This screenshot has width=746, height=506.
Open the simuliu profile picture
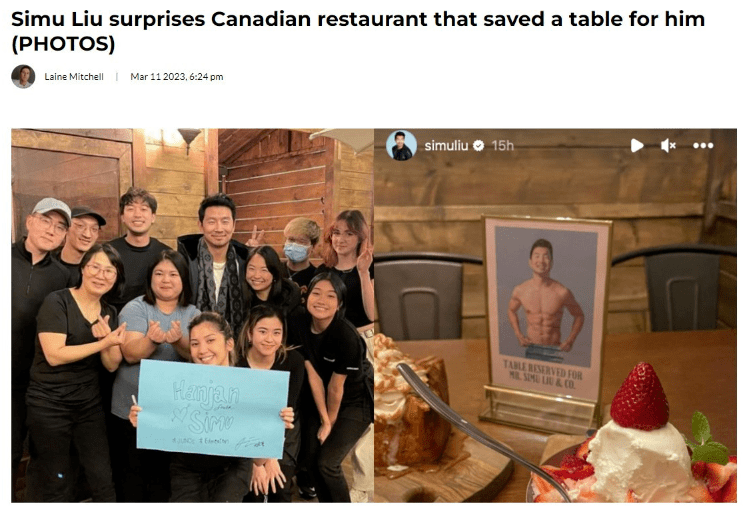[x=402, y=145]
